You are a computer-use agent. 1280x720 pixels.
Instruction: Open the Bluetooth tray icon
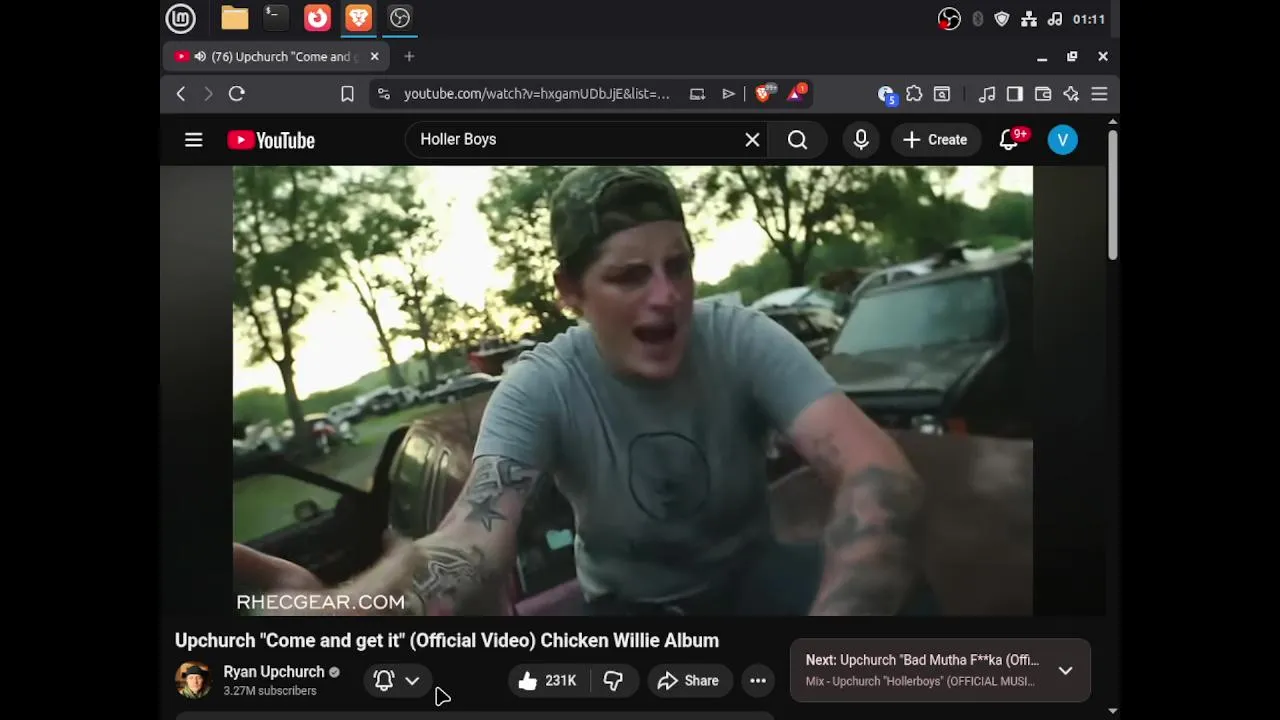pyautogui.click(x=977, y=19)
